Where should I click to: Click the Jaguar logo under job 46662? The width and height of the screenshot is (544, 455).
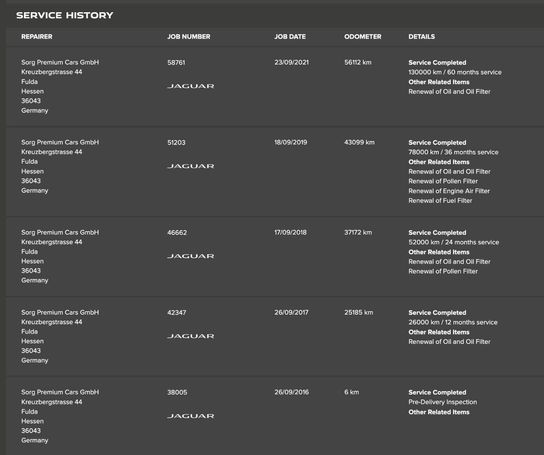pyautogui.click(x=190, y=256)
